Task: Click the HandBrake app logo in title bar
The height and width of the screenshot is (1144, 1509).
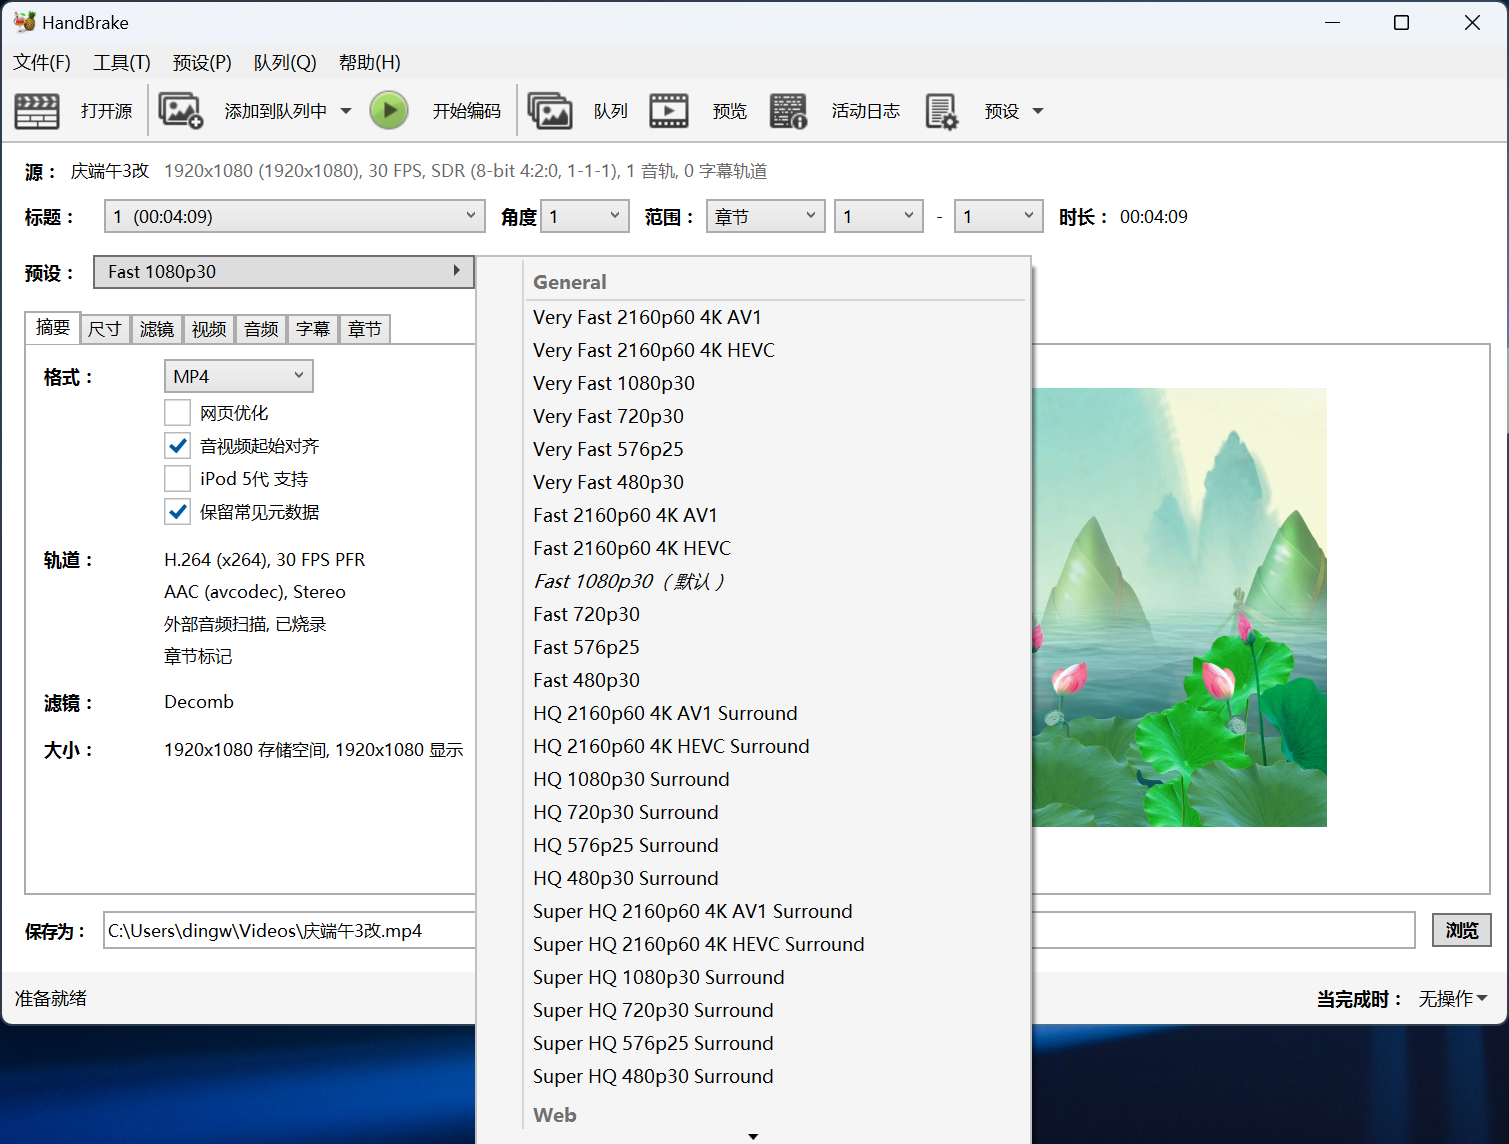Action: pyautogui.click(x=24, y=22)
